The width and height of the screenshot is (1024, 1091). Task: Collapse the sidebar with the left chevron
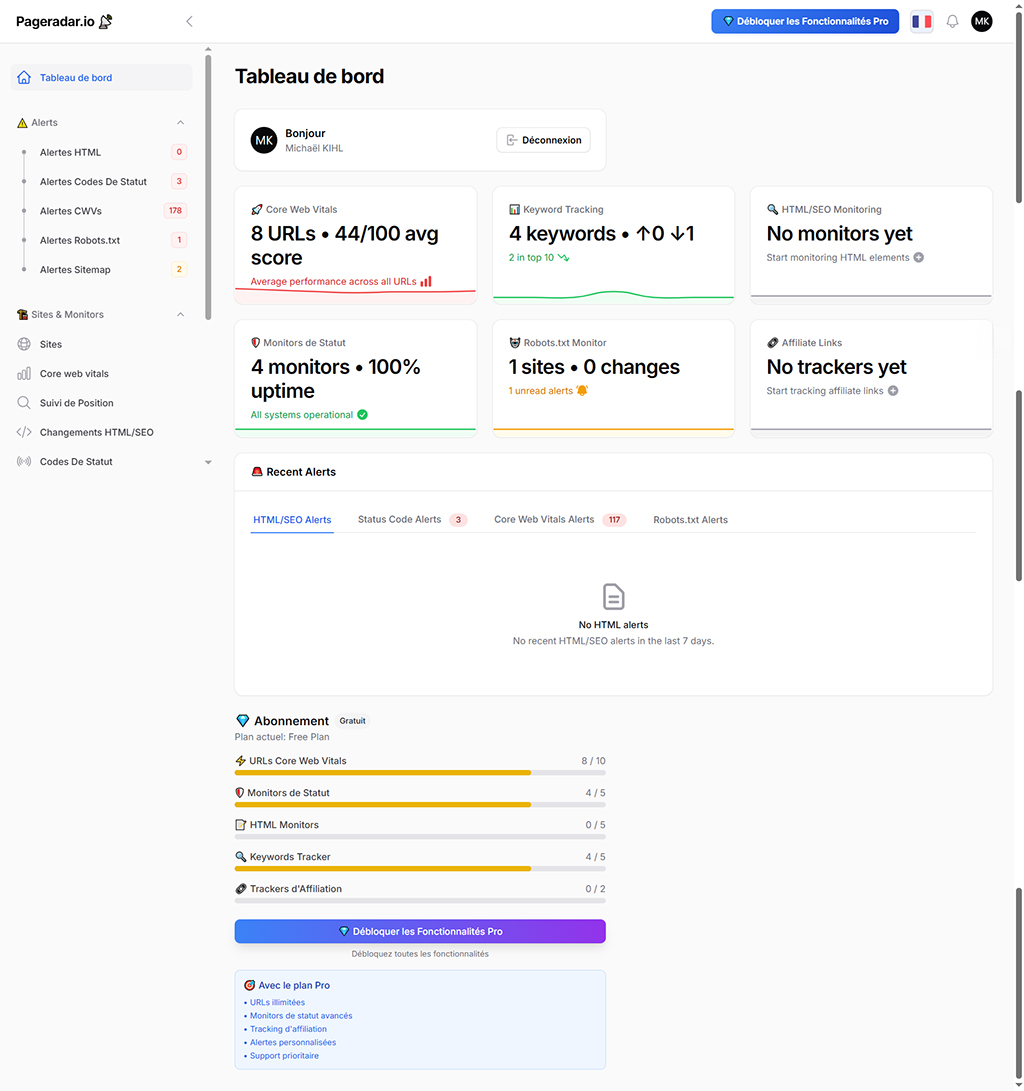point(189,21)
